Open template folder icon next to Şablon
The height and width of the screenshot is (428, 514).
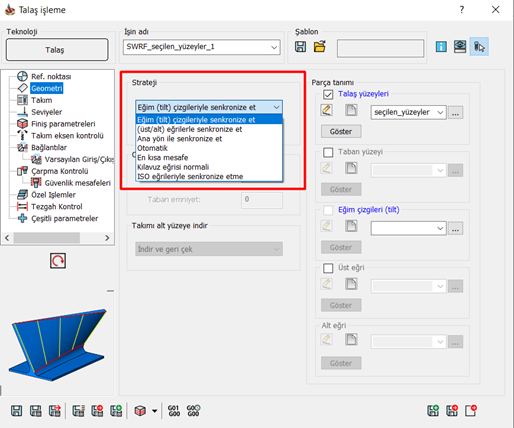320,46
